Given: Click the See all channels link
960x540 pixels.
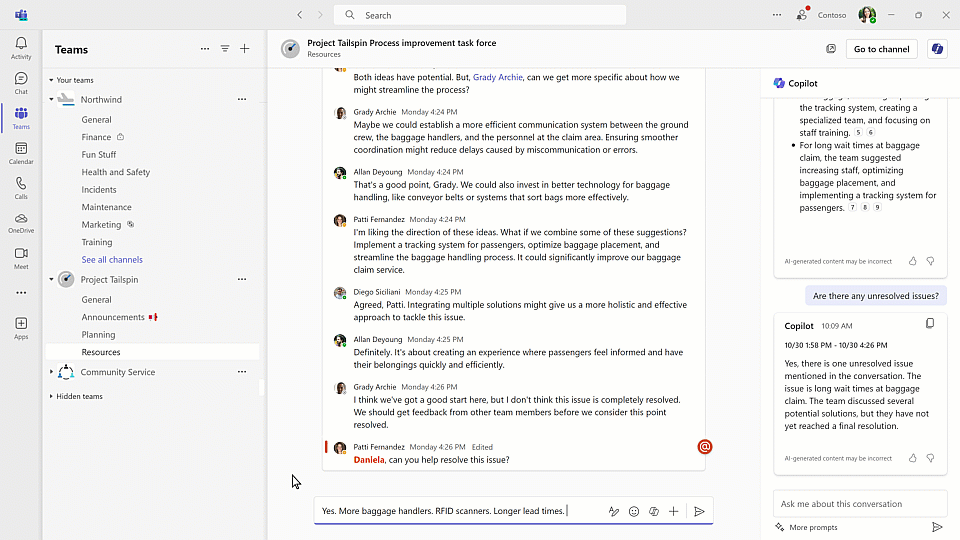Looking at the screenshot, I should 112,260.
